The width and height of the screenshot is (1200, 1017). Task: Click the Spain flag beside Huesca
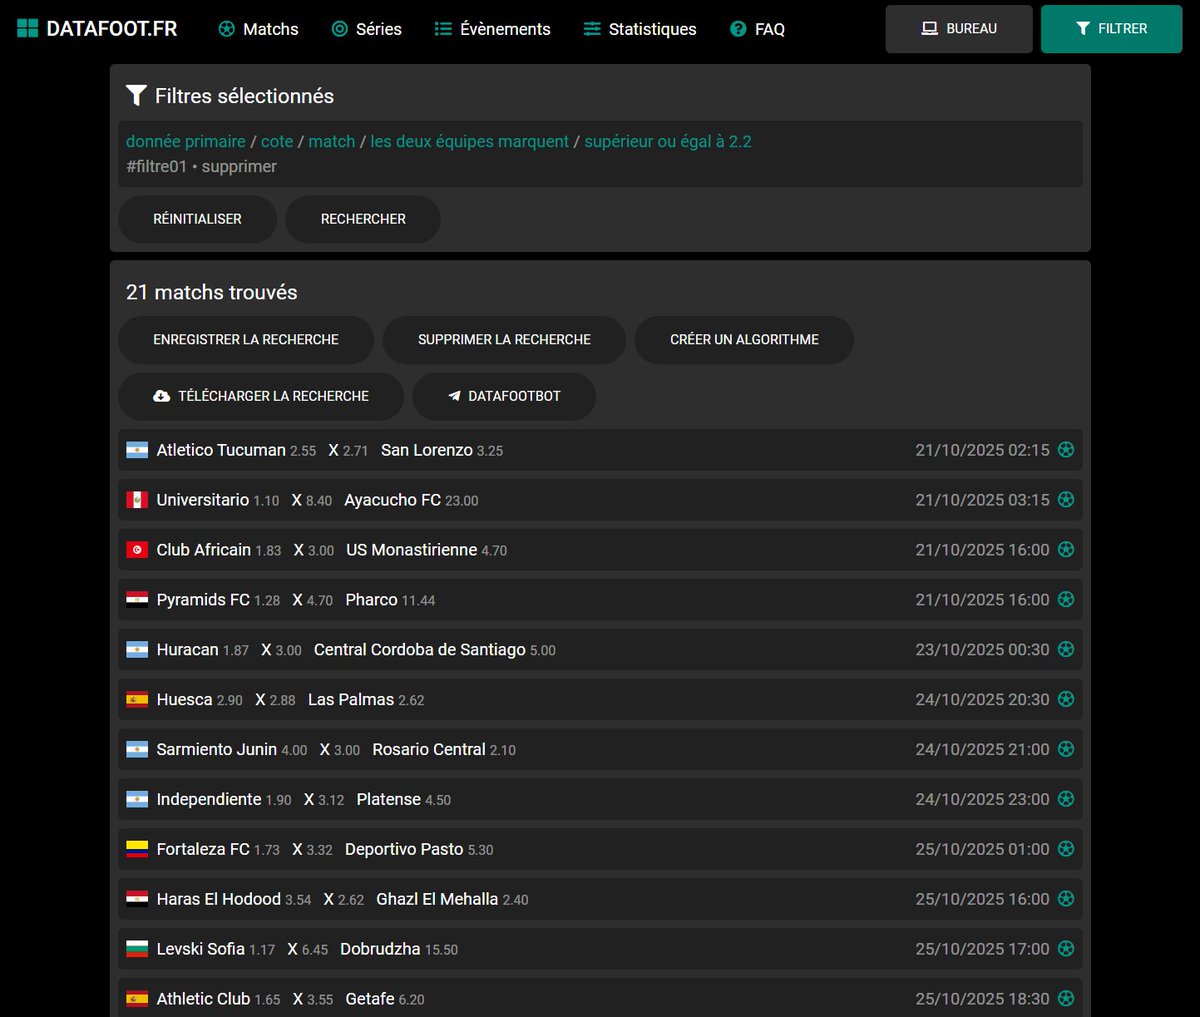(137, 700)
